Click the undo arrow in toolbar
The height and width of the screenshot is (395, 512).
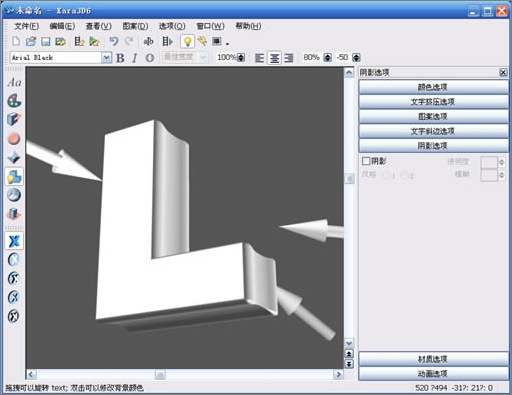point(114,41)
